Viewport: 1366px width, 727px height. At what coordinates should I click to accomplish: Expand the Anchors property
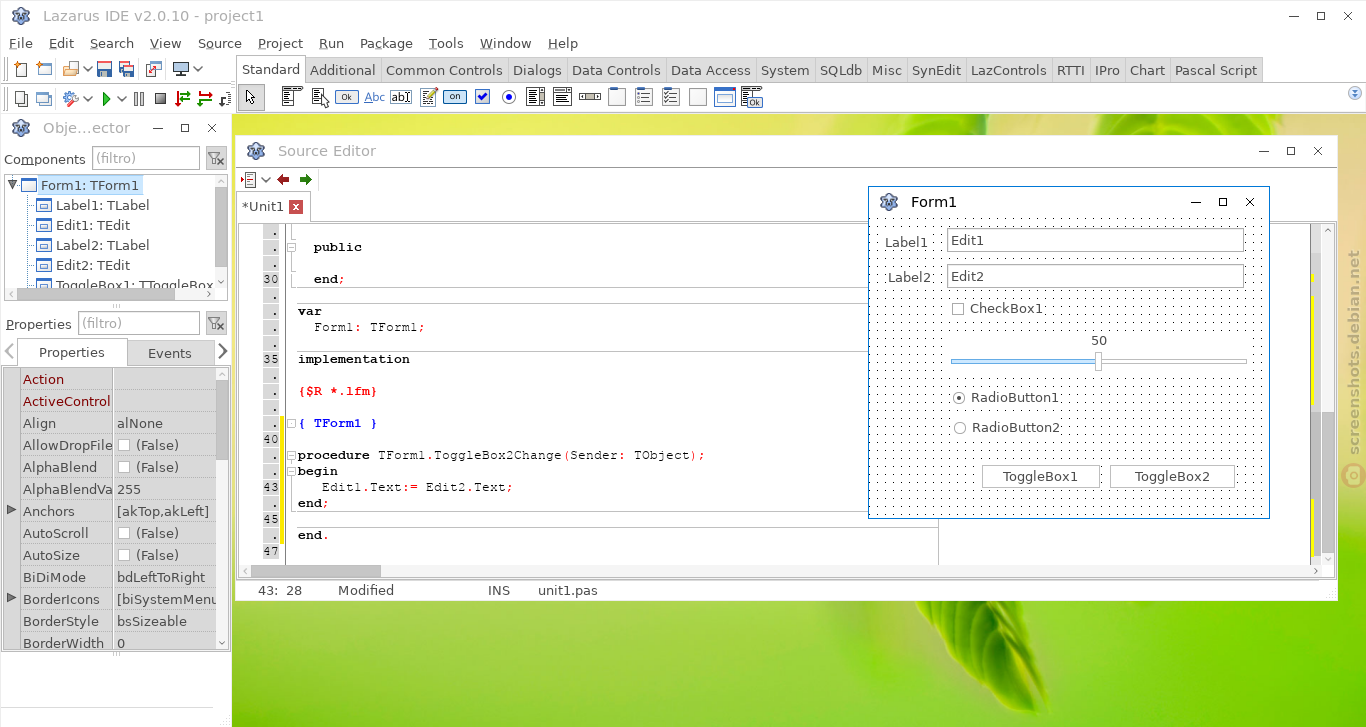click(x=12, y=510)
